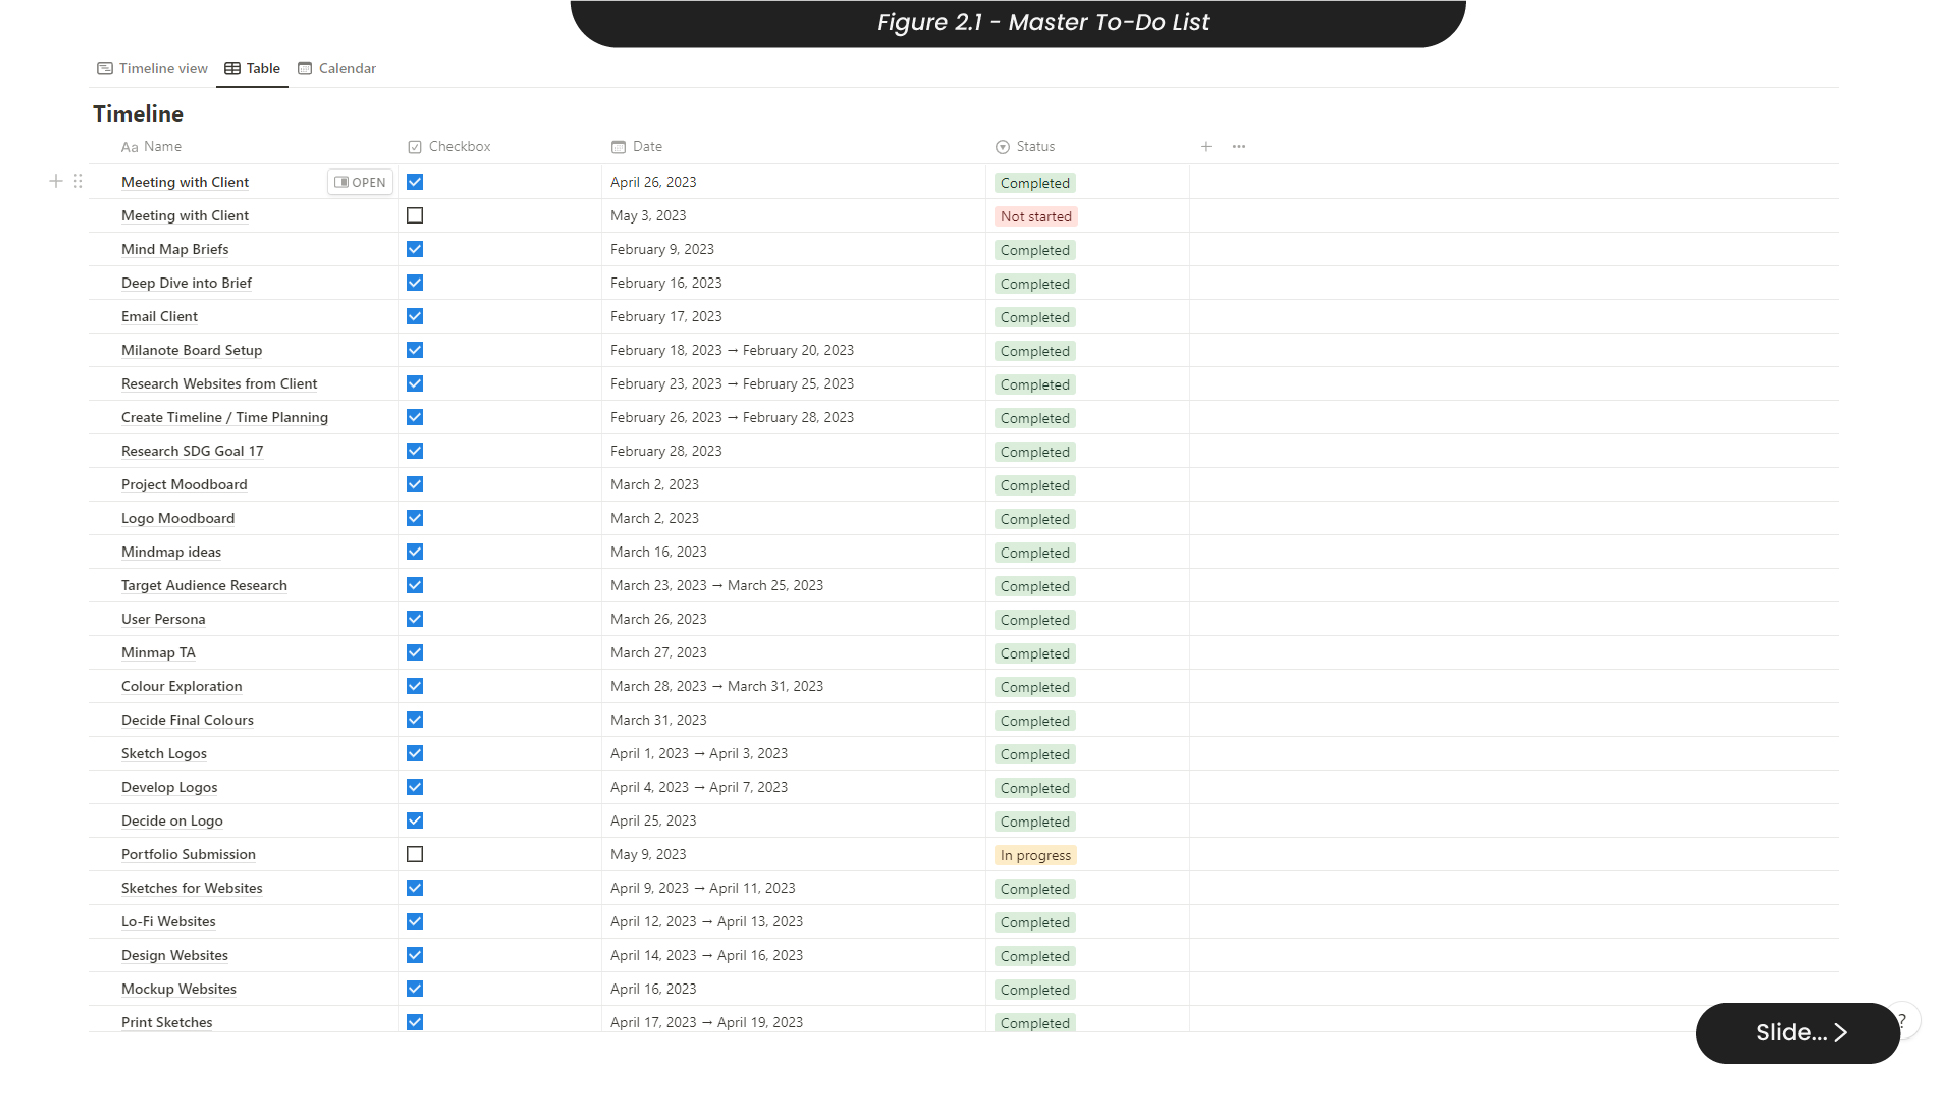Toggle the Print Sketches checkbox
Image resolution: width=1934 pixels, height=1098 pixels.
(x=415, y=1022)
